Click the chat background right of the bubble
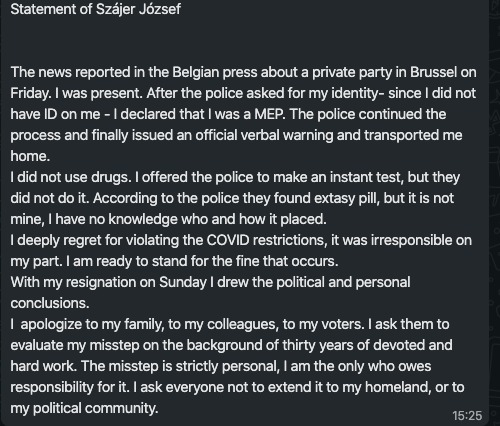 [495, 213]
